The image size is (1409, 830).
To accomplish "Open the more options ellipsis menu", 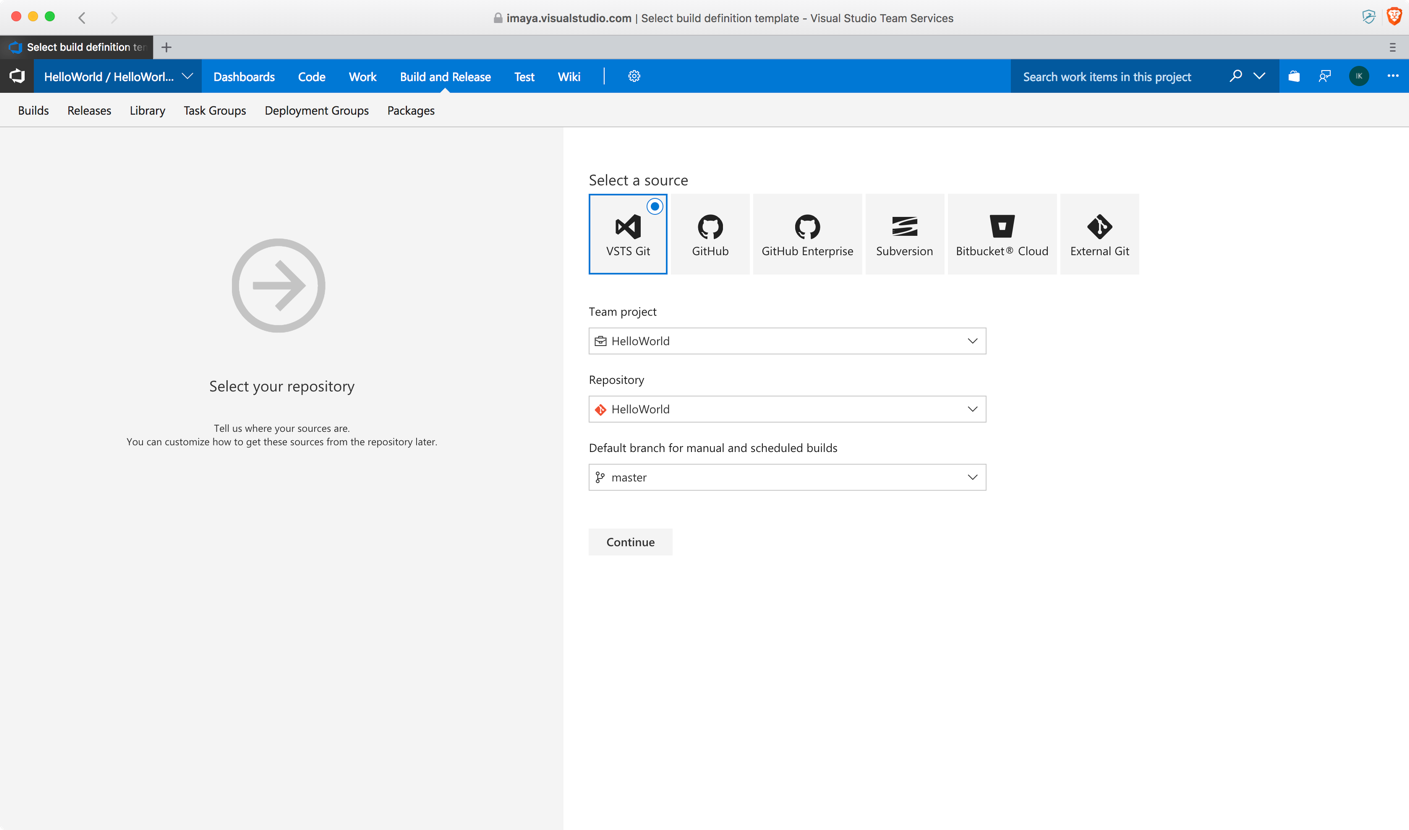I will 1393,76.
